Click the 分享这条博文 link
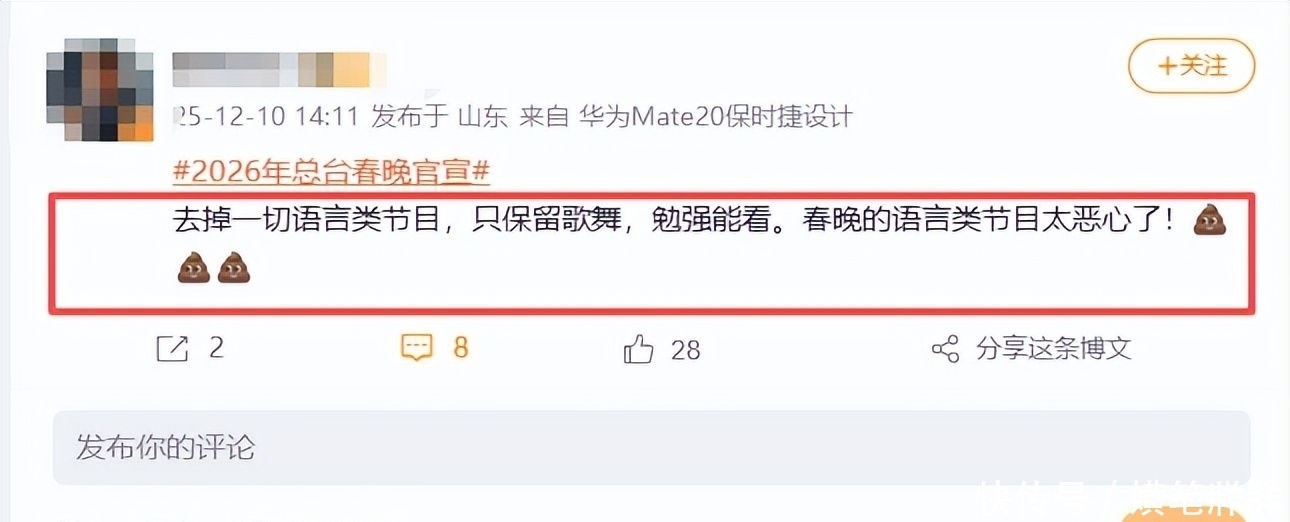1290x522 pixels. [x=1053, y=349]
